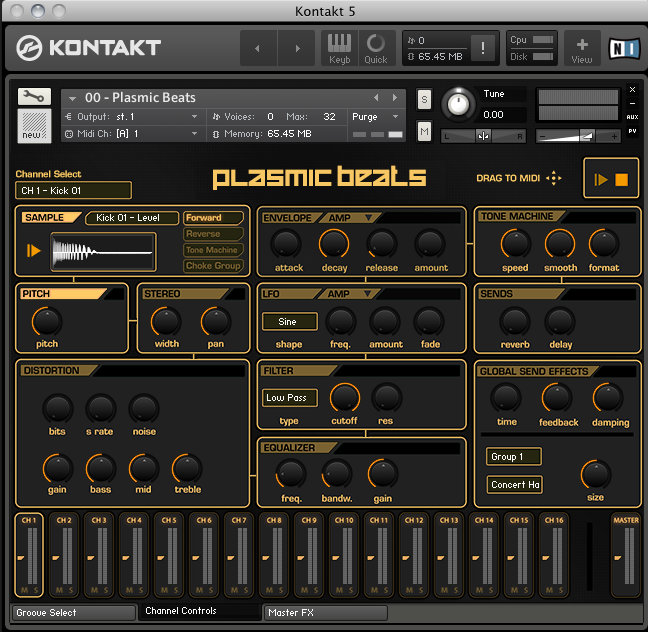Screen dimensions: 648x632
Task: Switch to the Master FX tab
Action: click(326, 613)
